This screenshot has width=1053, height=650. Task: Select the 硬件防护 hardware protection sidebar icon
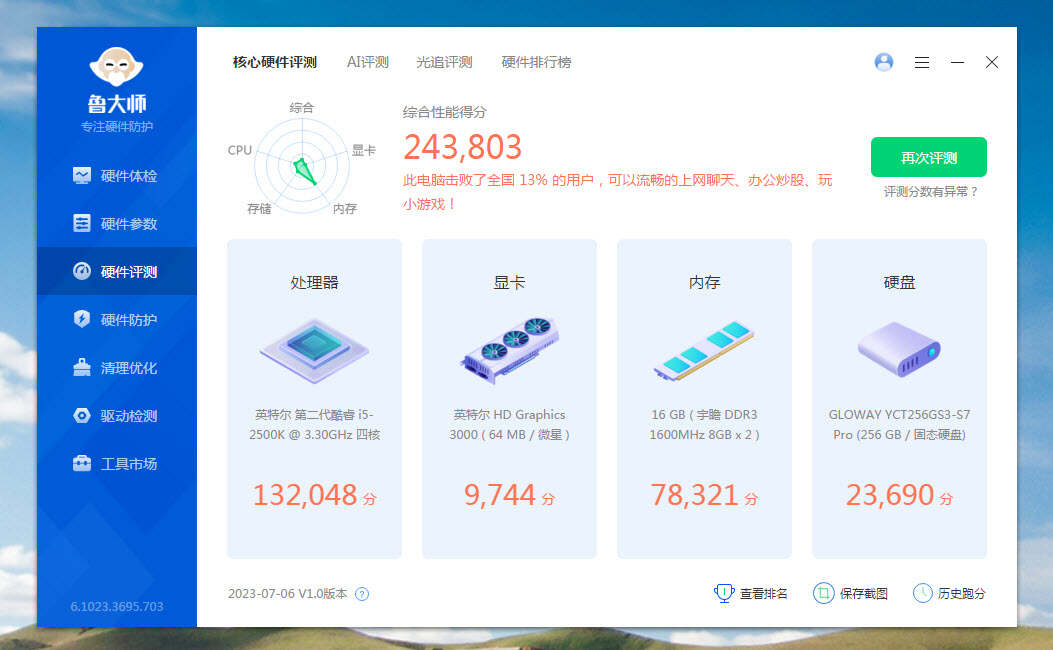116,319
